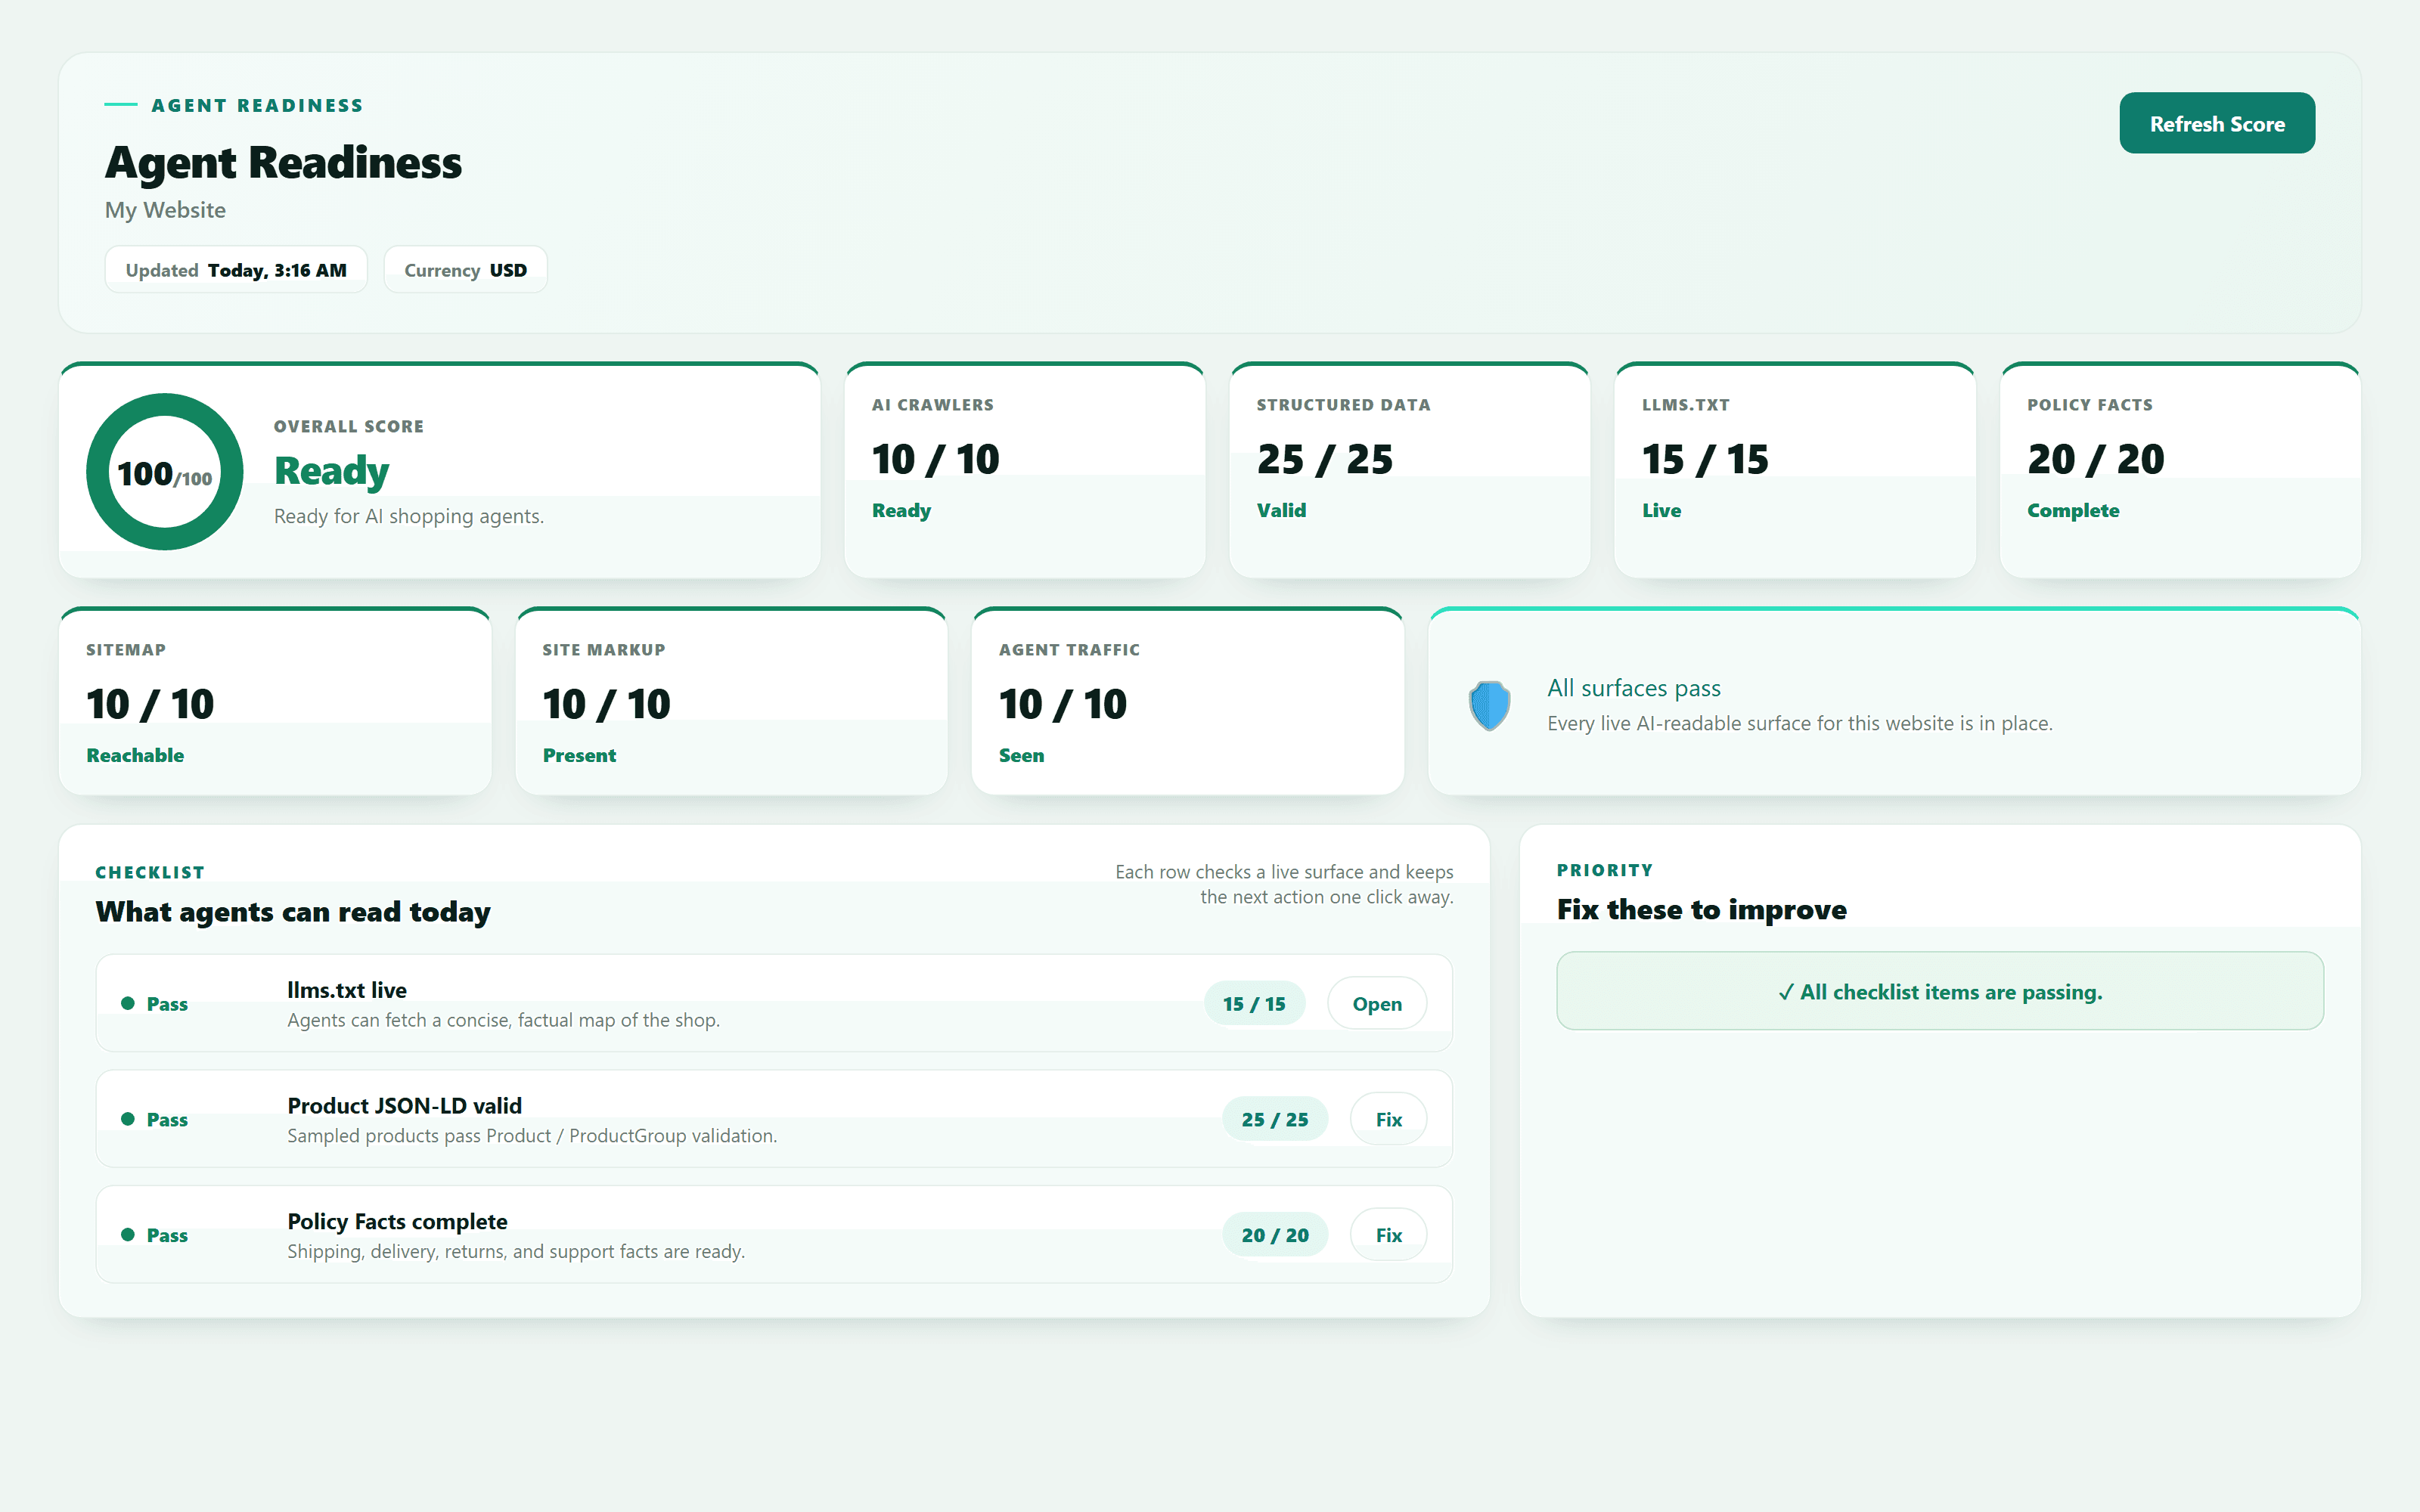This screenshot has height=1512, width=2420.
Task: Open the LLMS.TXT 15 / 15 card
Action: [1794, 470]
